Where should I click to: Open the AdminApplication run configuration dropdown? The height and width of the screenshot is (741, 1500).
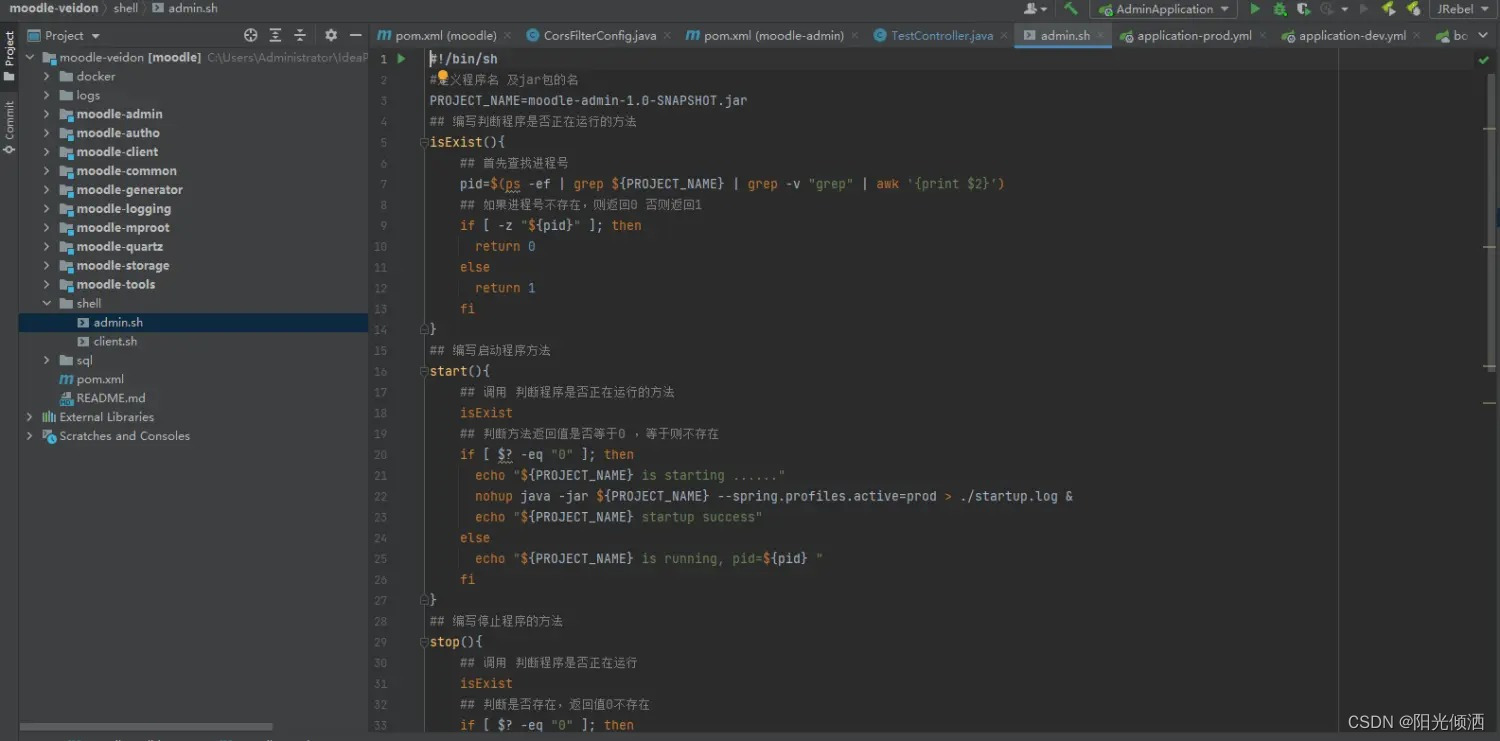click(x=1164, y=9)
